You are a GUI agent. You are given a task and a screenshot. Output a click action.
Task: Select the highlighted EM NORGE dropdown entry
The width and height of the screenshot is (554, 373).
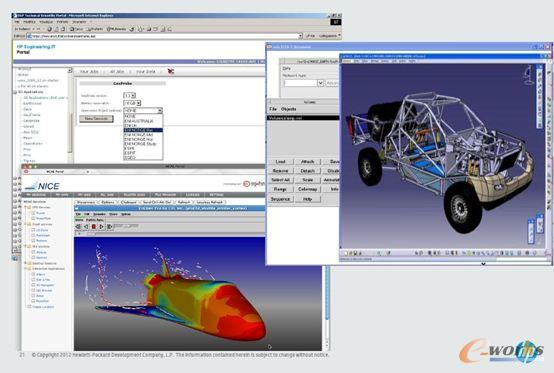tap(143, 130)
